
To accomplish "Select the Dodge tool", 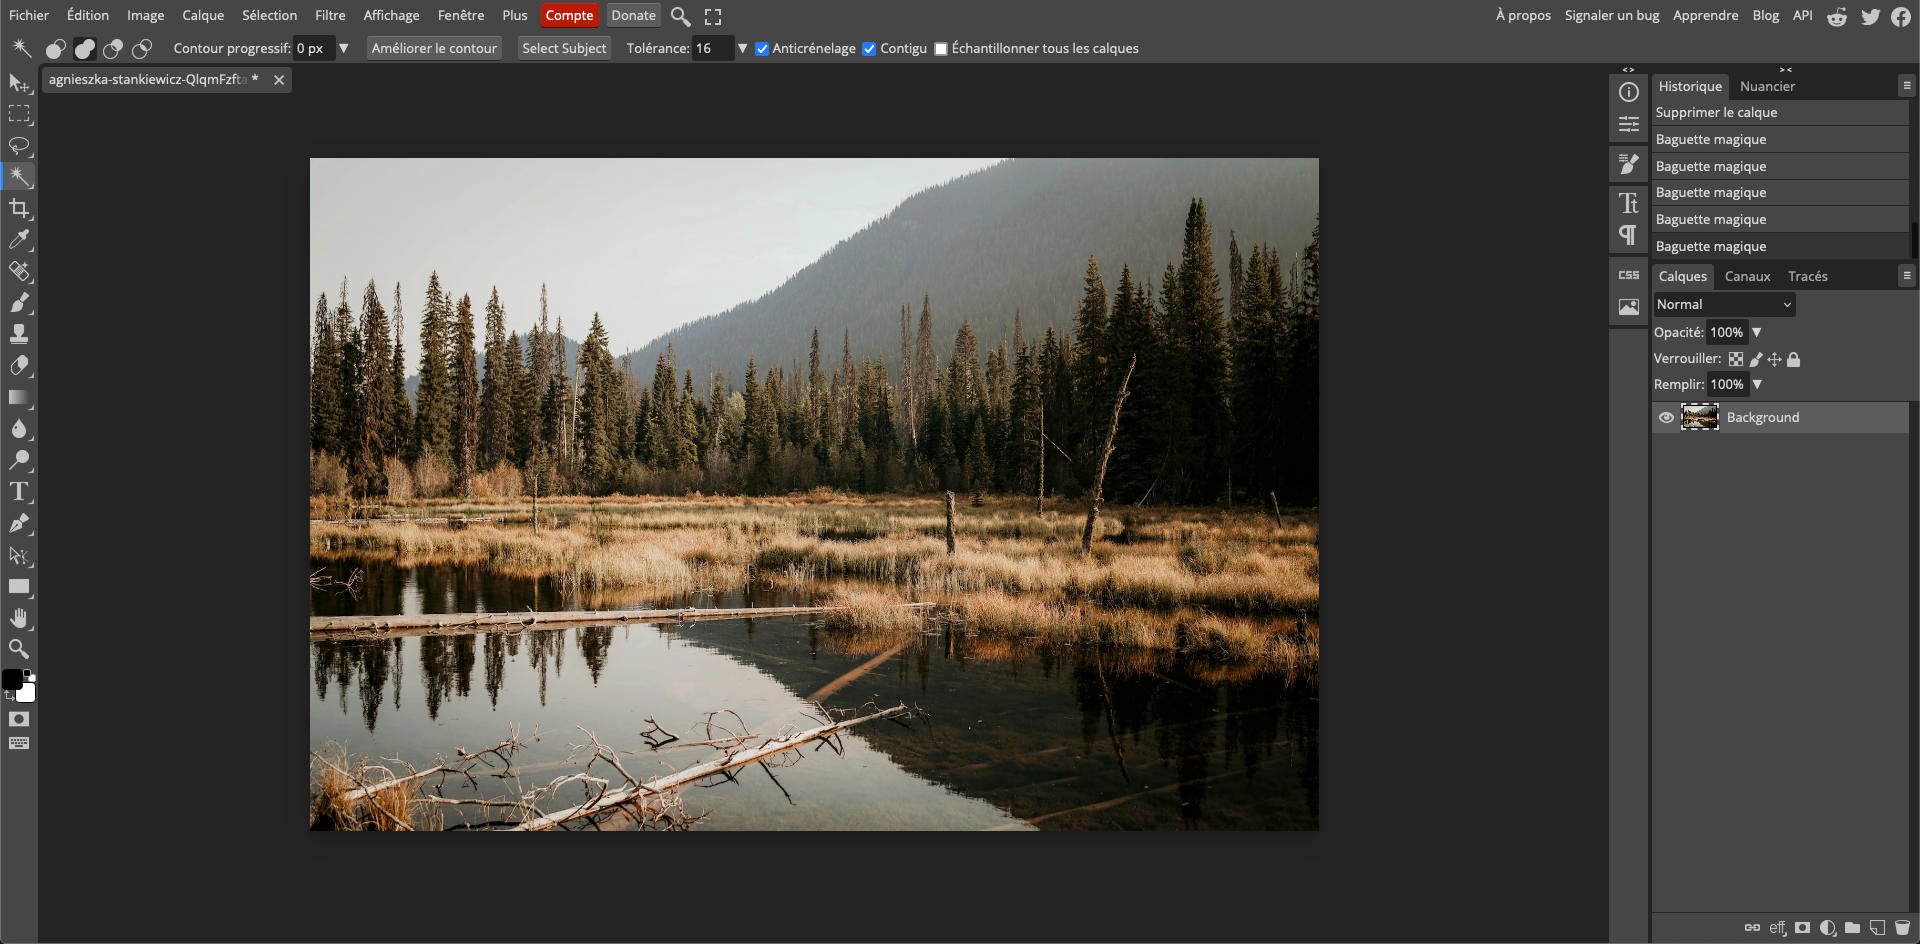I will 19,460.
